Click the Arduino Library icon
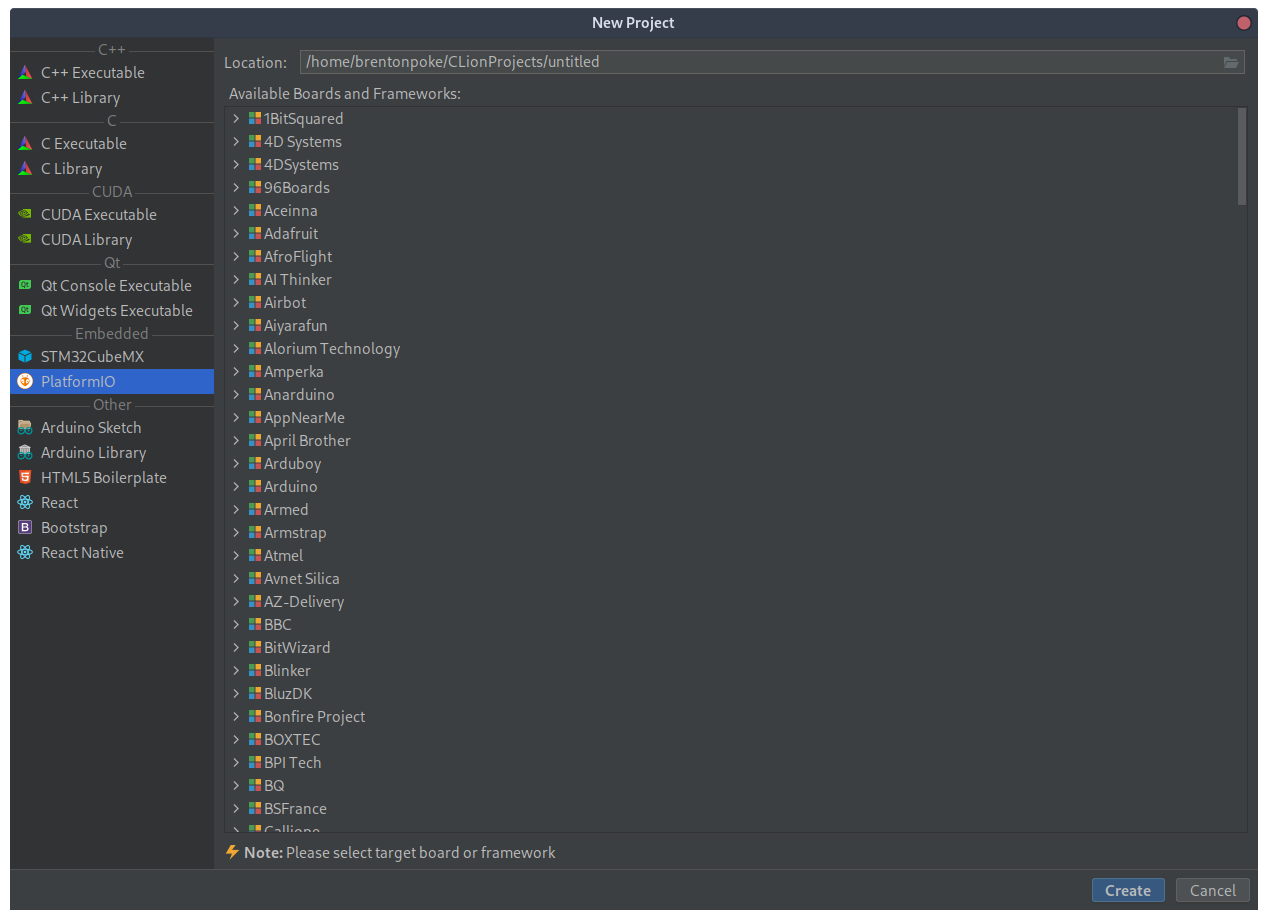1268x920 pixels. (25, 453)
